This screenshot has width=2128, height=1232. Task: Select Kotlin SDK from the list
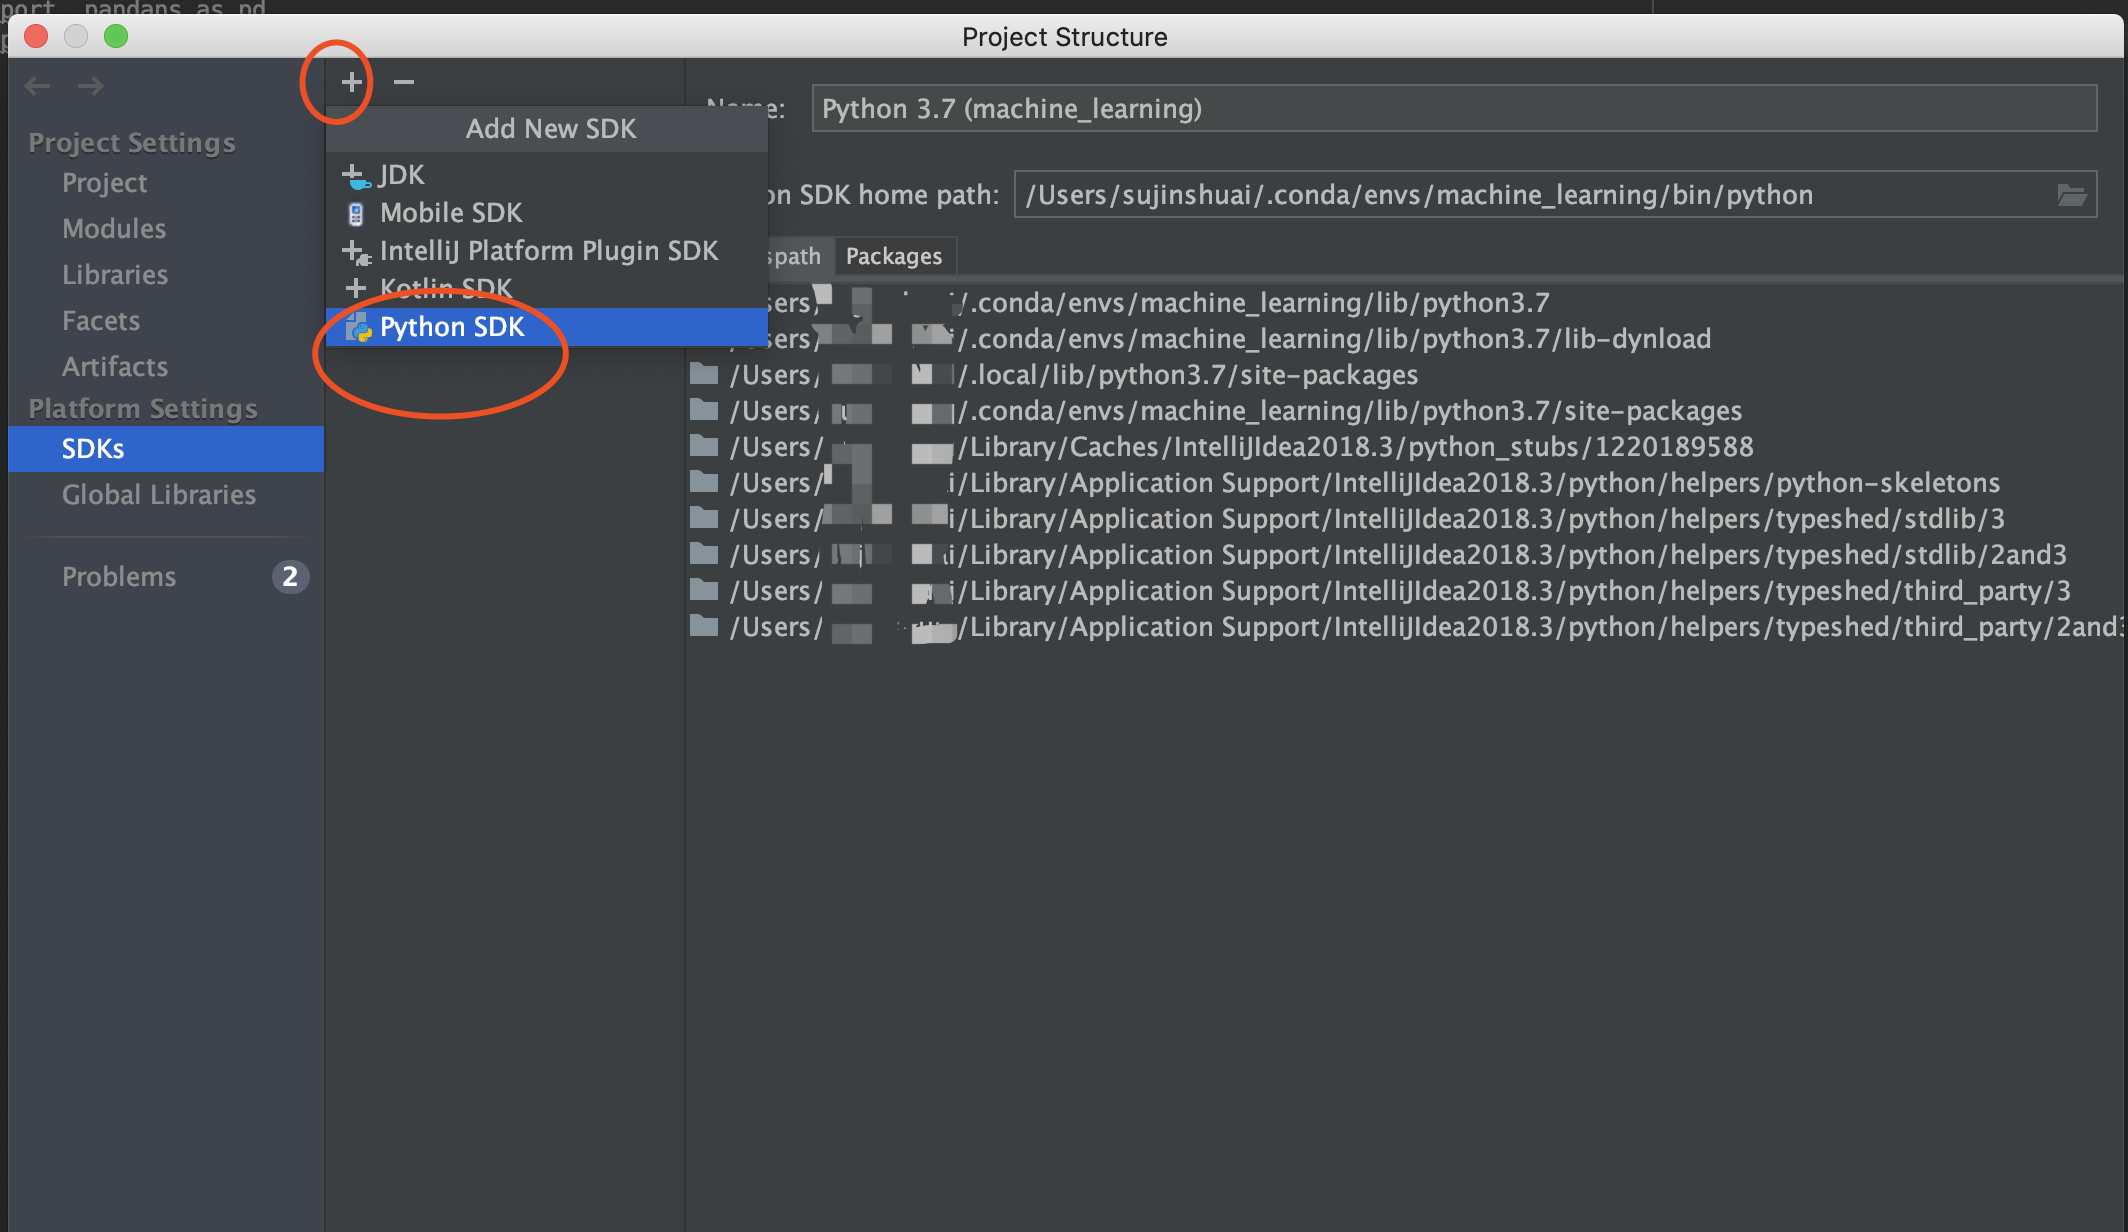(446, 288)
